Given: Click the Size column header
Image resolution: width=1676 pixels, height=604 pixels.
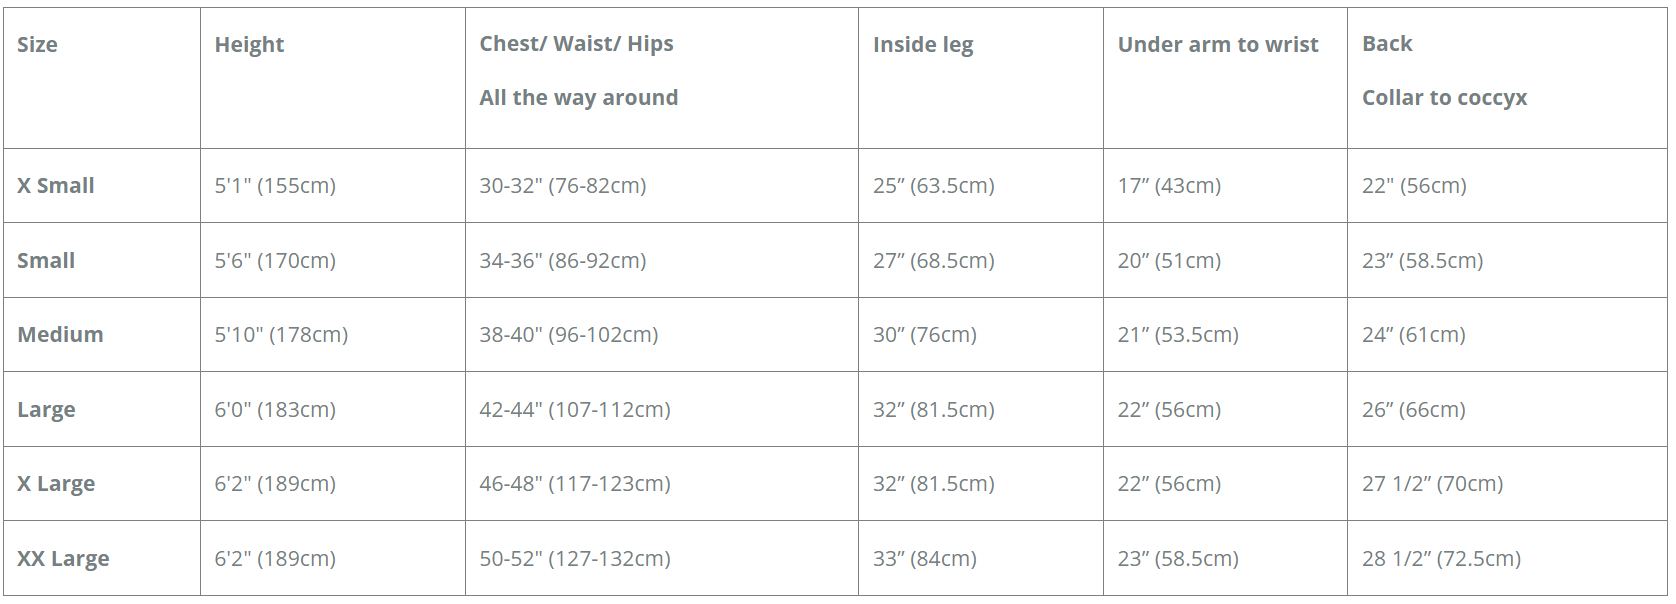Looking at the screenshot, I should [x=37, y=45].
